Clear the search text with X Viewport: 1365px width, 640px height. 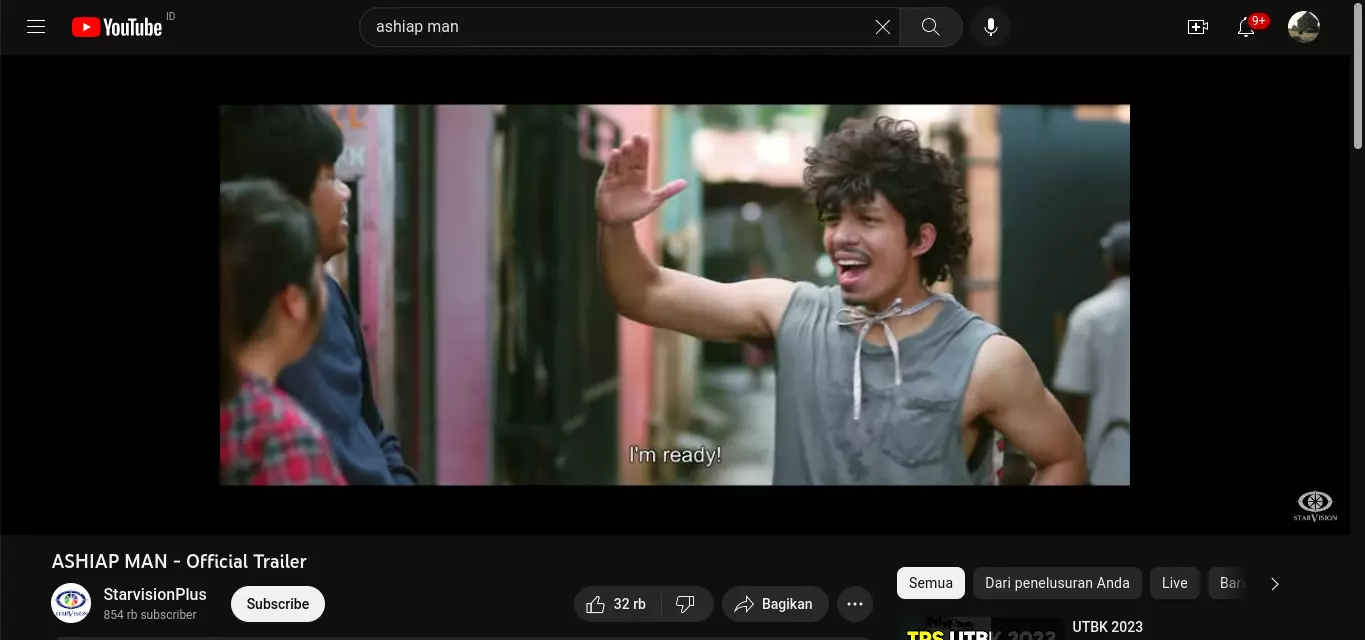883,27
